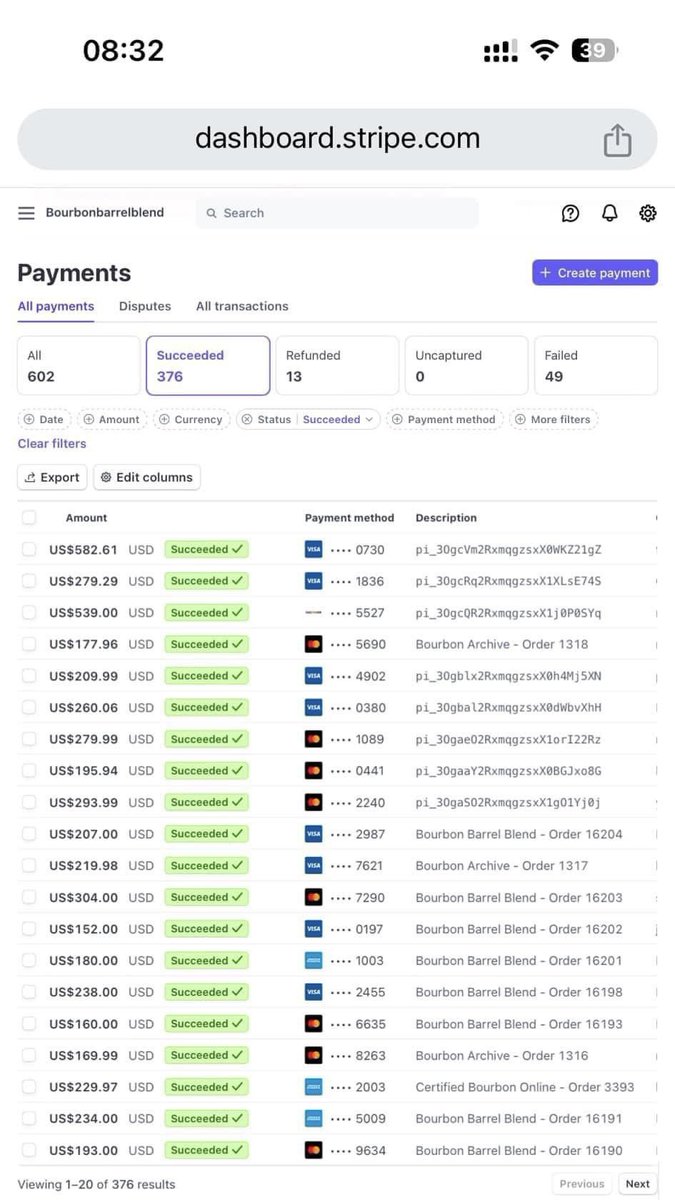675x1200 pixels.
Task: Click the card icon for 5527
Action: (x=314, y=612)
